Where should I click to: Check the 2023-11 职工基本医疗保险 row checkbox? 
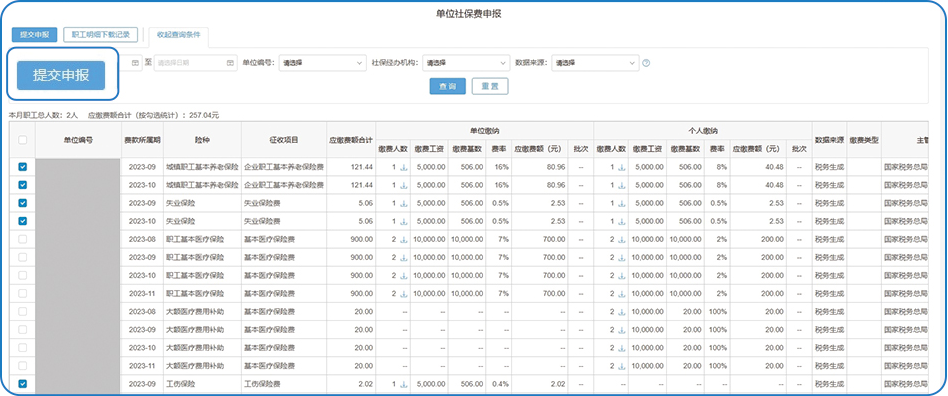pos(23,294)
